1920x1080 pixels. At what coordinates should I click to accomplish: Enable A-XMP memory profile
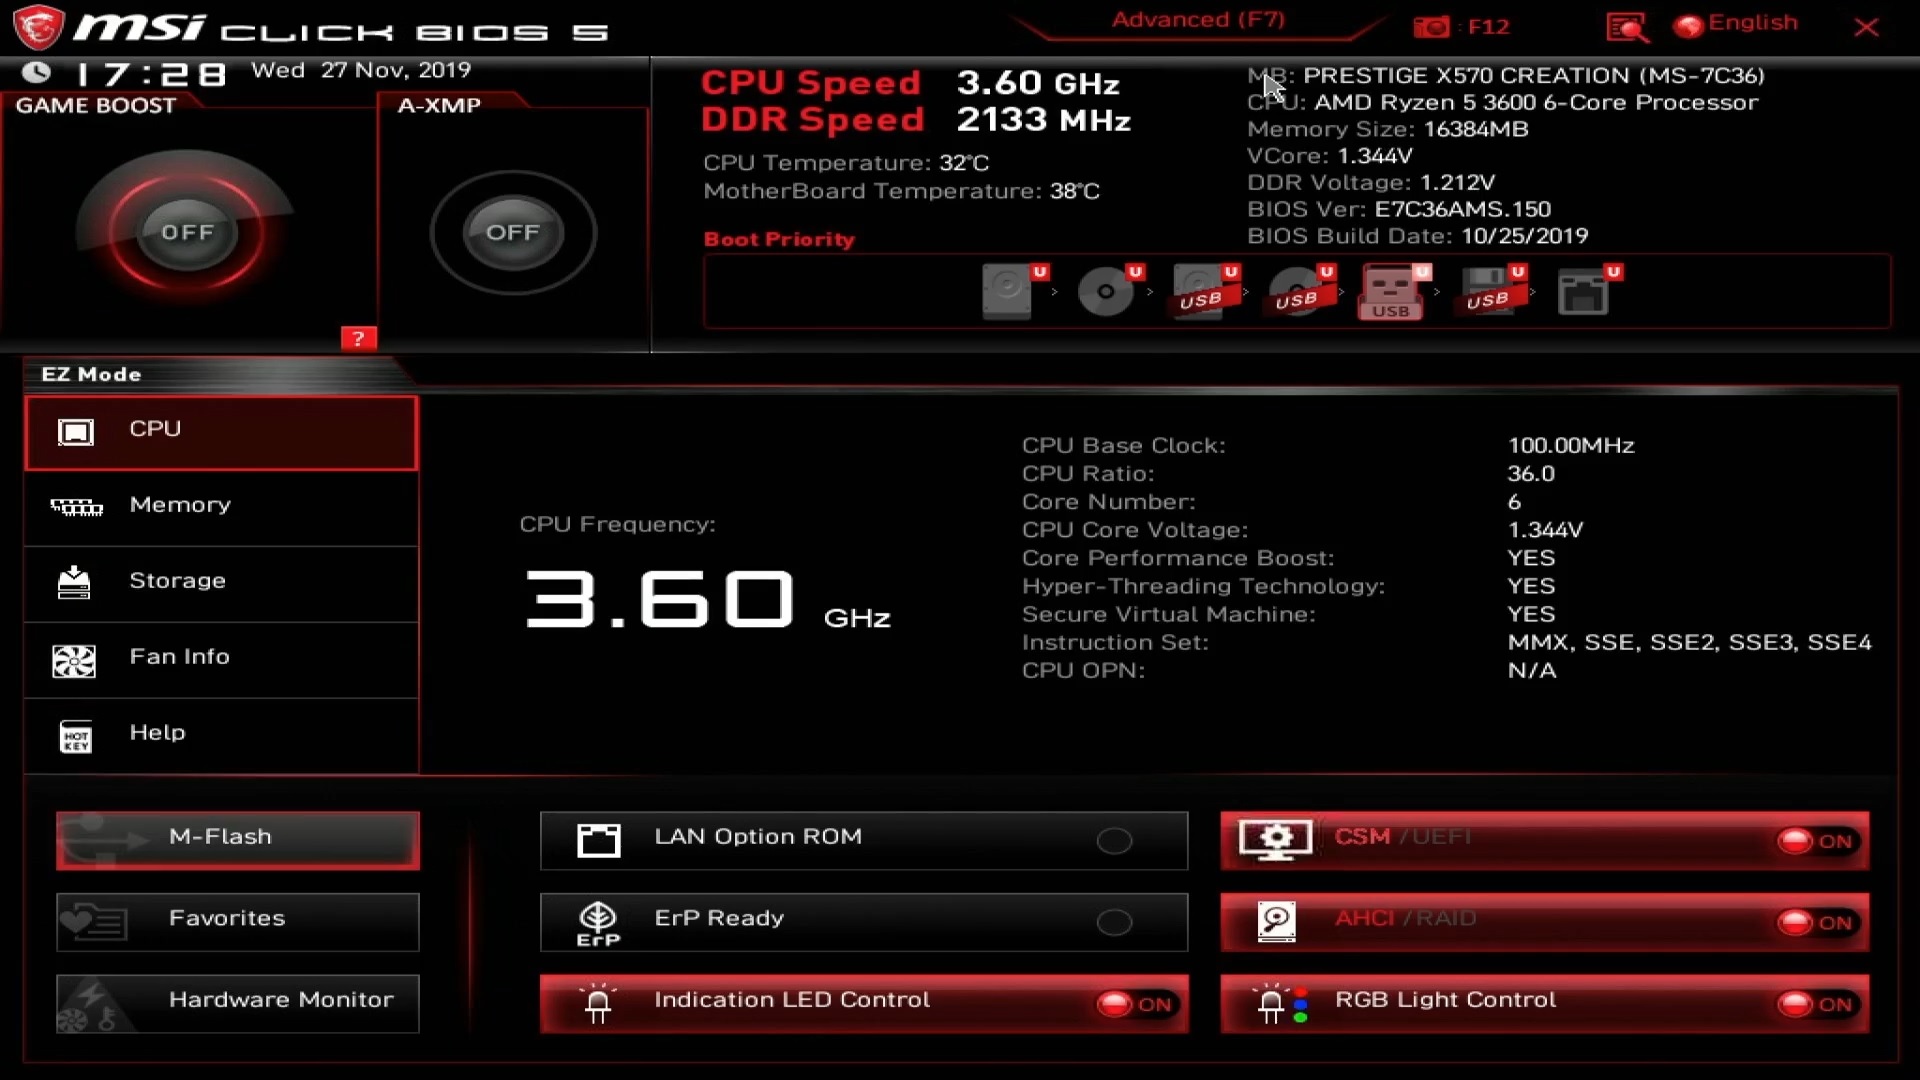pos(512,232)
